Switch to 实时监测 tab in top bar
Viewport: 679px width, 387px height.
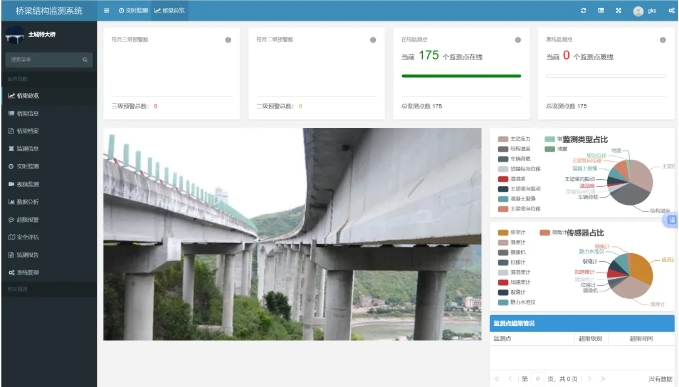click(133, 10)
